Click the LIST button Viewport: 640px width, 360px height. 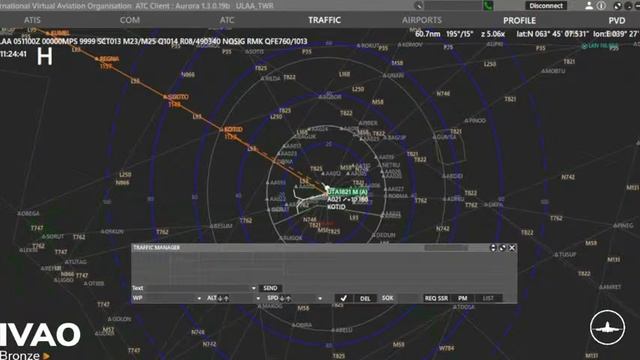(488, 298)
